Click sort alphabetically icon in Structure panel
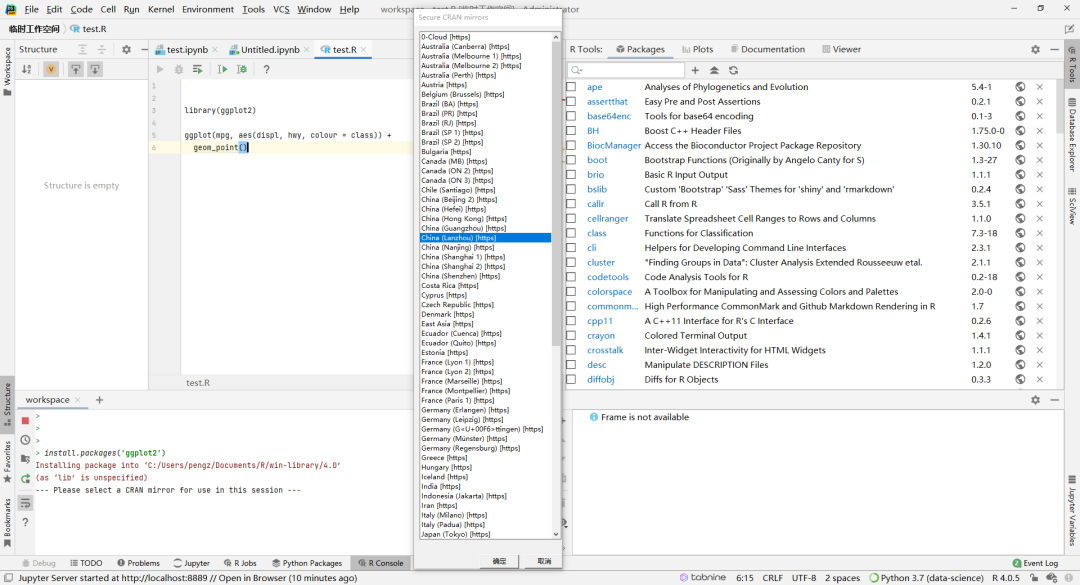Viewport: 1080px width, 585px height. click(27, 69)
